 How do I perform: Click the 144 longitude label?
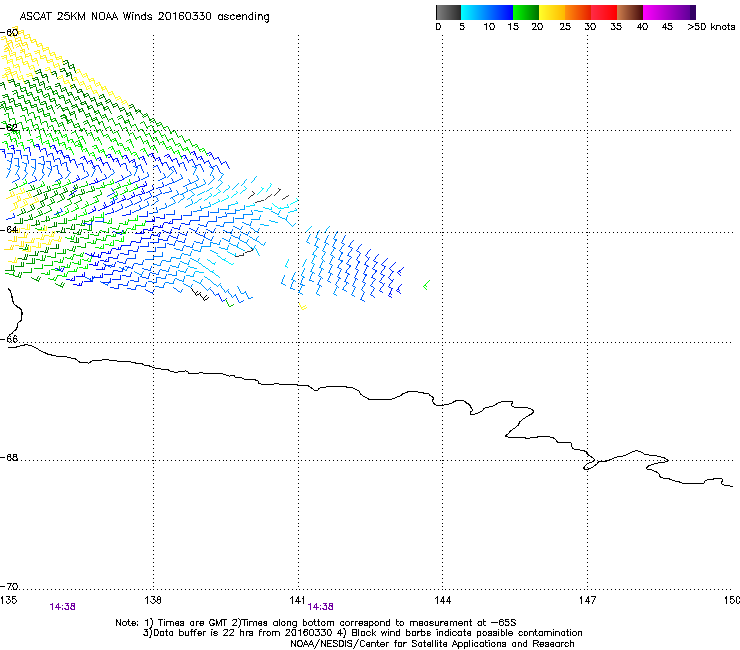(442, 600)
